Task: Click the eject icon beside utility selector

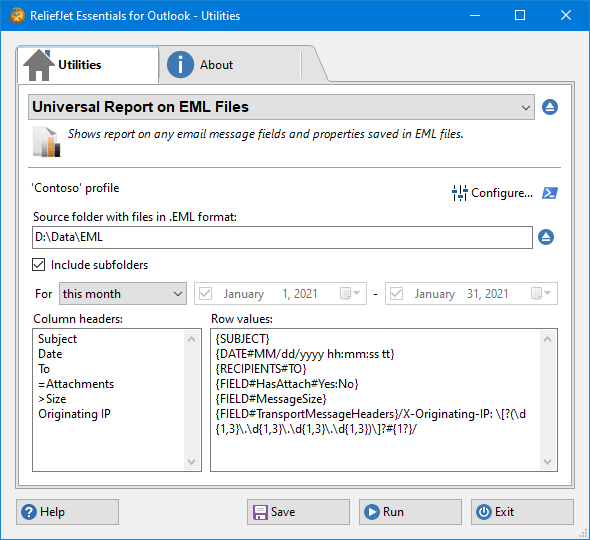Action: [549, 107]
